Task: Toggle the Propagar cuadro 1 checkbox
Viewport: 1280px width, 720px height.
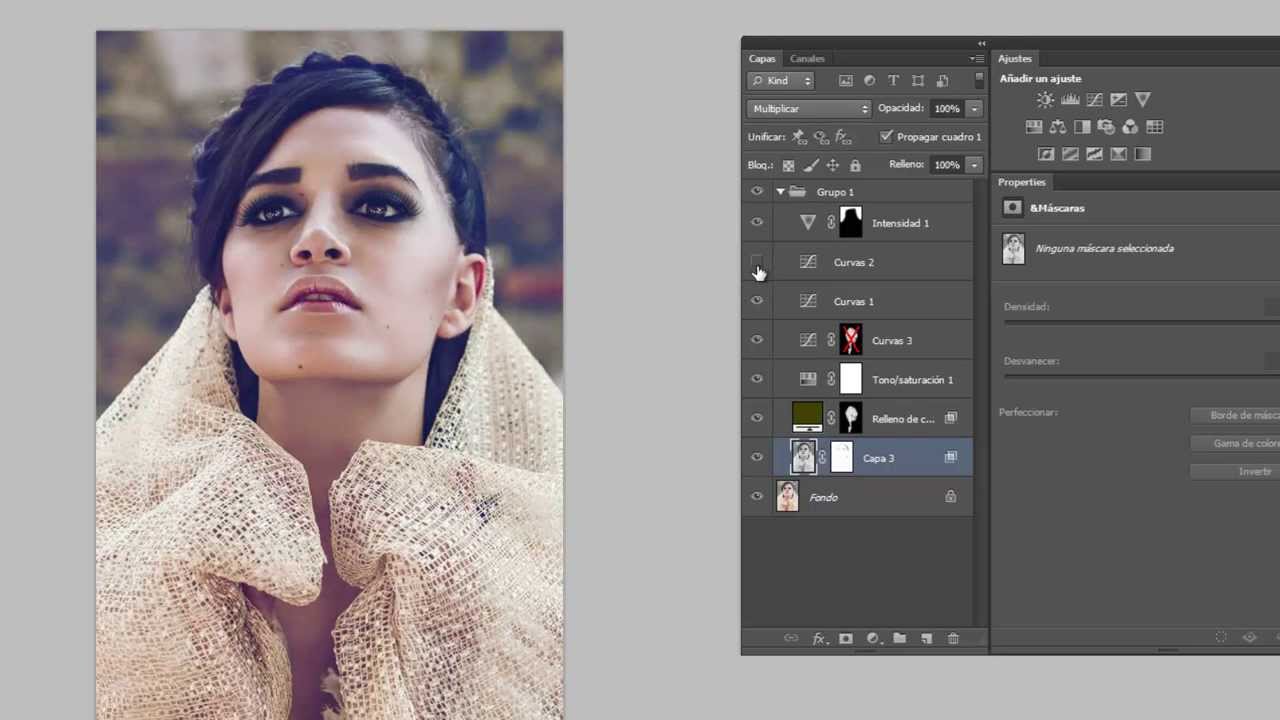Action: click(886, 136)
